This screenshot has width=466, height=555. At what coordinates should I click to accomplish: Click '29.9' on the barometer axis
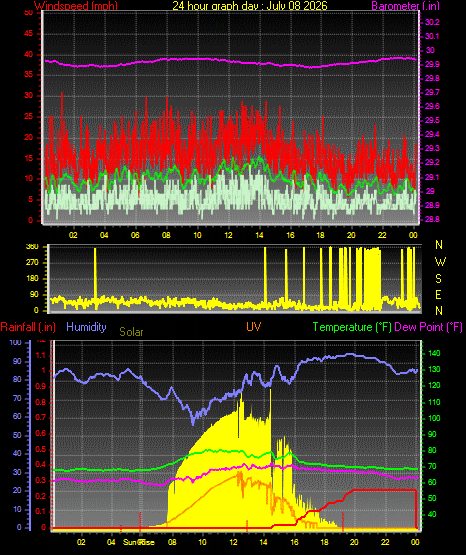click(x=432, y=64)
